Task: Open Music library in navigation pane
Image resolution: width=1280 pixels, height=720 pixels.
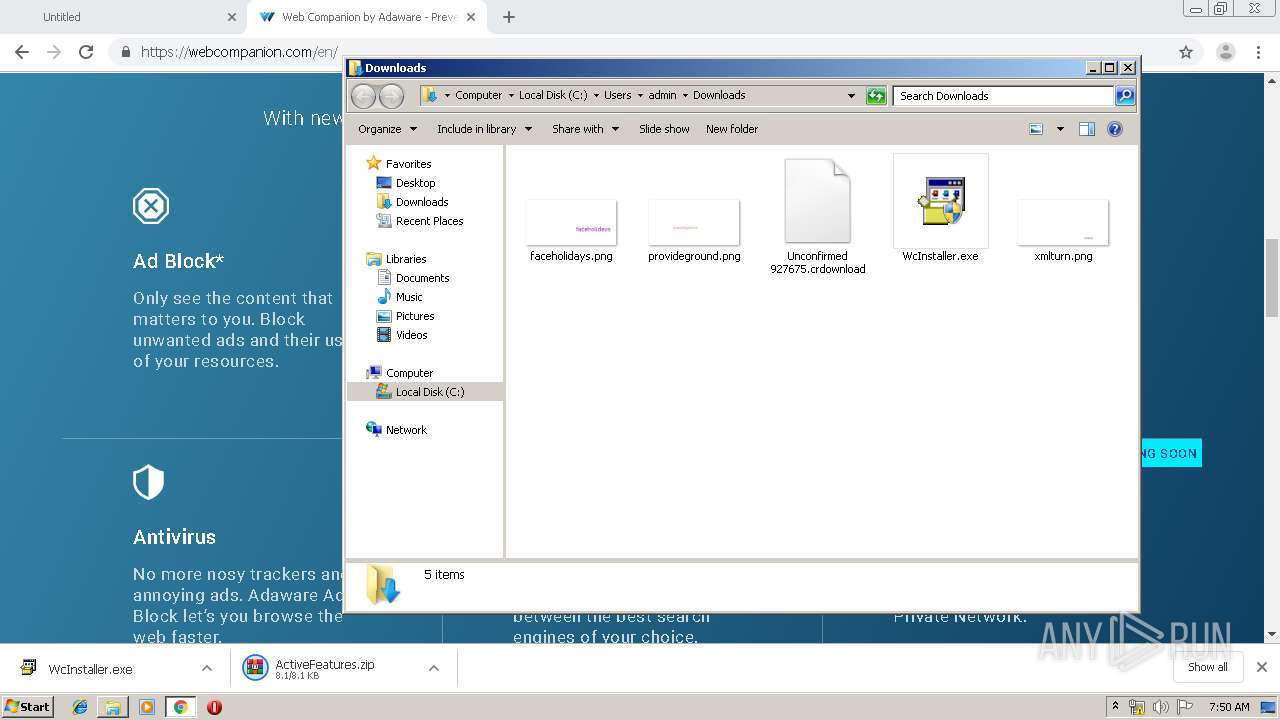Action: (x=409, y=297)
